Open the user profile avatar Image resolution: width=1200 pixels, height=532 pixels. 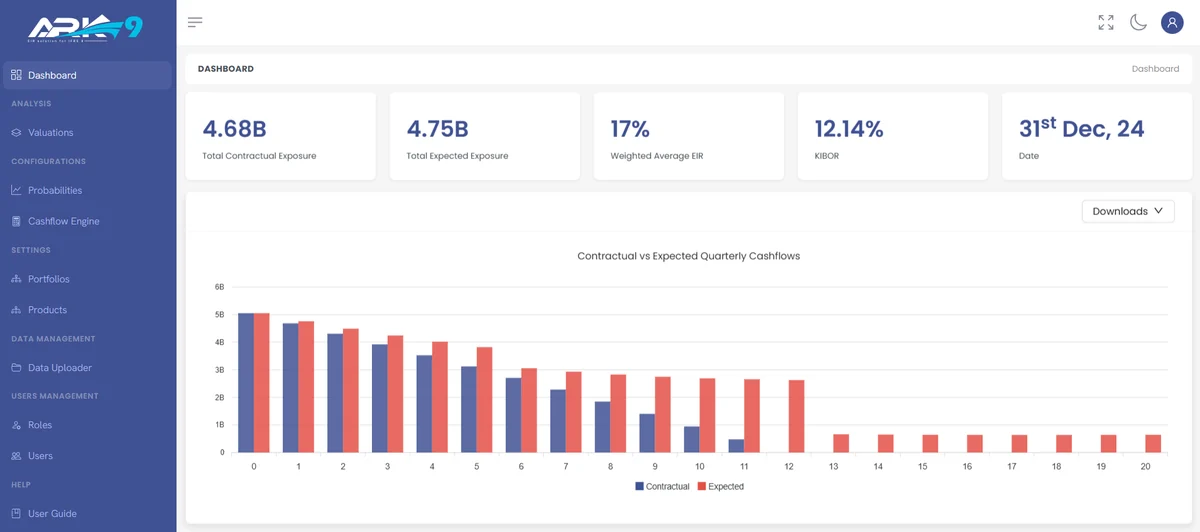tap(1172, 22)
